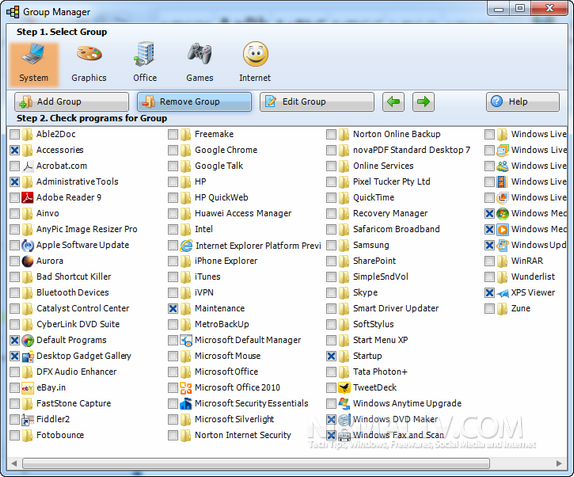Click the Aurora globe icon
Viewport: 574px width, 477px height.
[27, 261]
